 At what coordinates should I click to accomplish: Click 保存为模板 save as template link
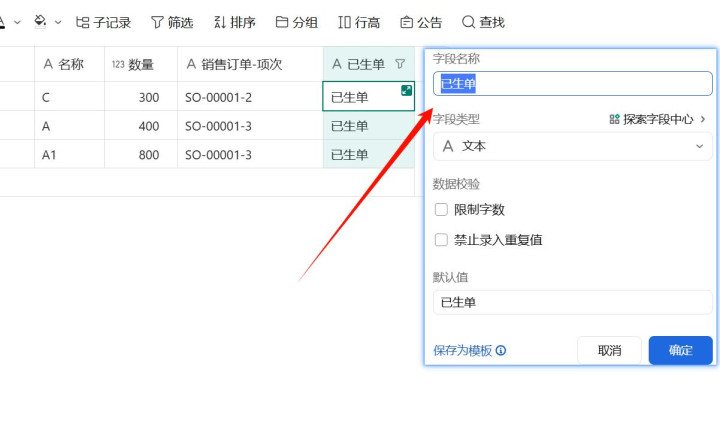click(x=462, y=351)
